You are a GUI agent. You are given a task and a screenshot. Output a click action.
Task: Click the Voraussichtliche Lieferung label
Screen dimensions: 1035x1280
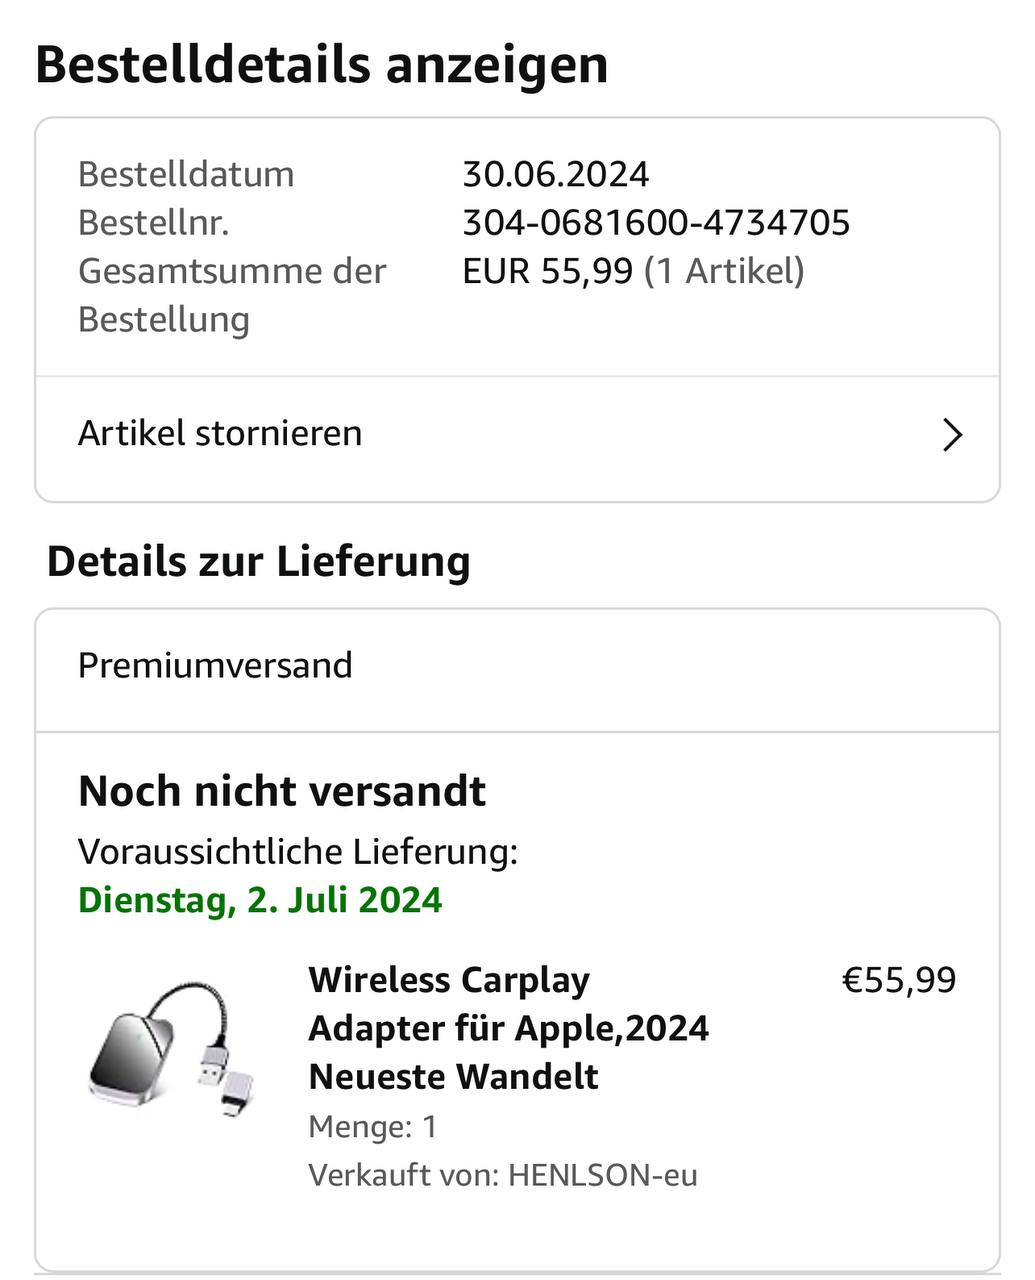point(297,852)
